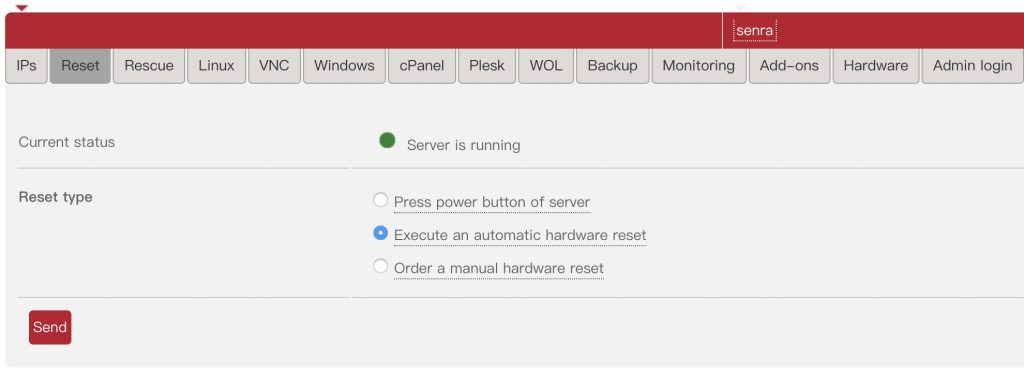This screenshot has width=1024, height=389.
Task: Open the Linux tab
Action: [216, 66]
